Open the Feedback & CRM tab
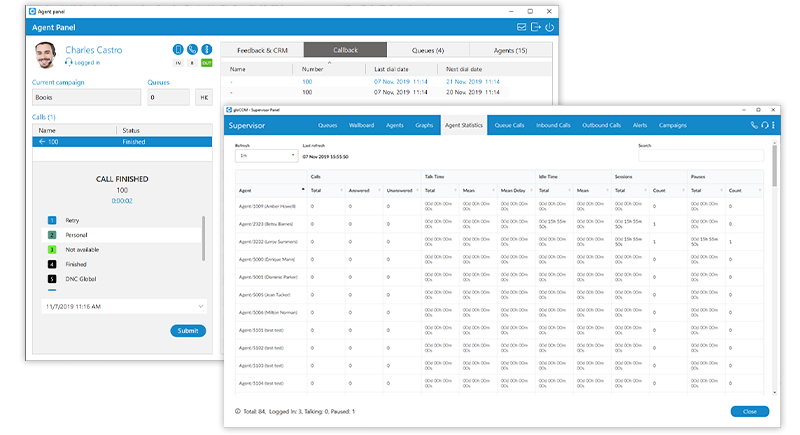This screenshot has height=435, width=800. 261,49
